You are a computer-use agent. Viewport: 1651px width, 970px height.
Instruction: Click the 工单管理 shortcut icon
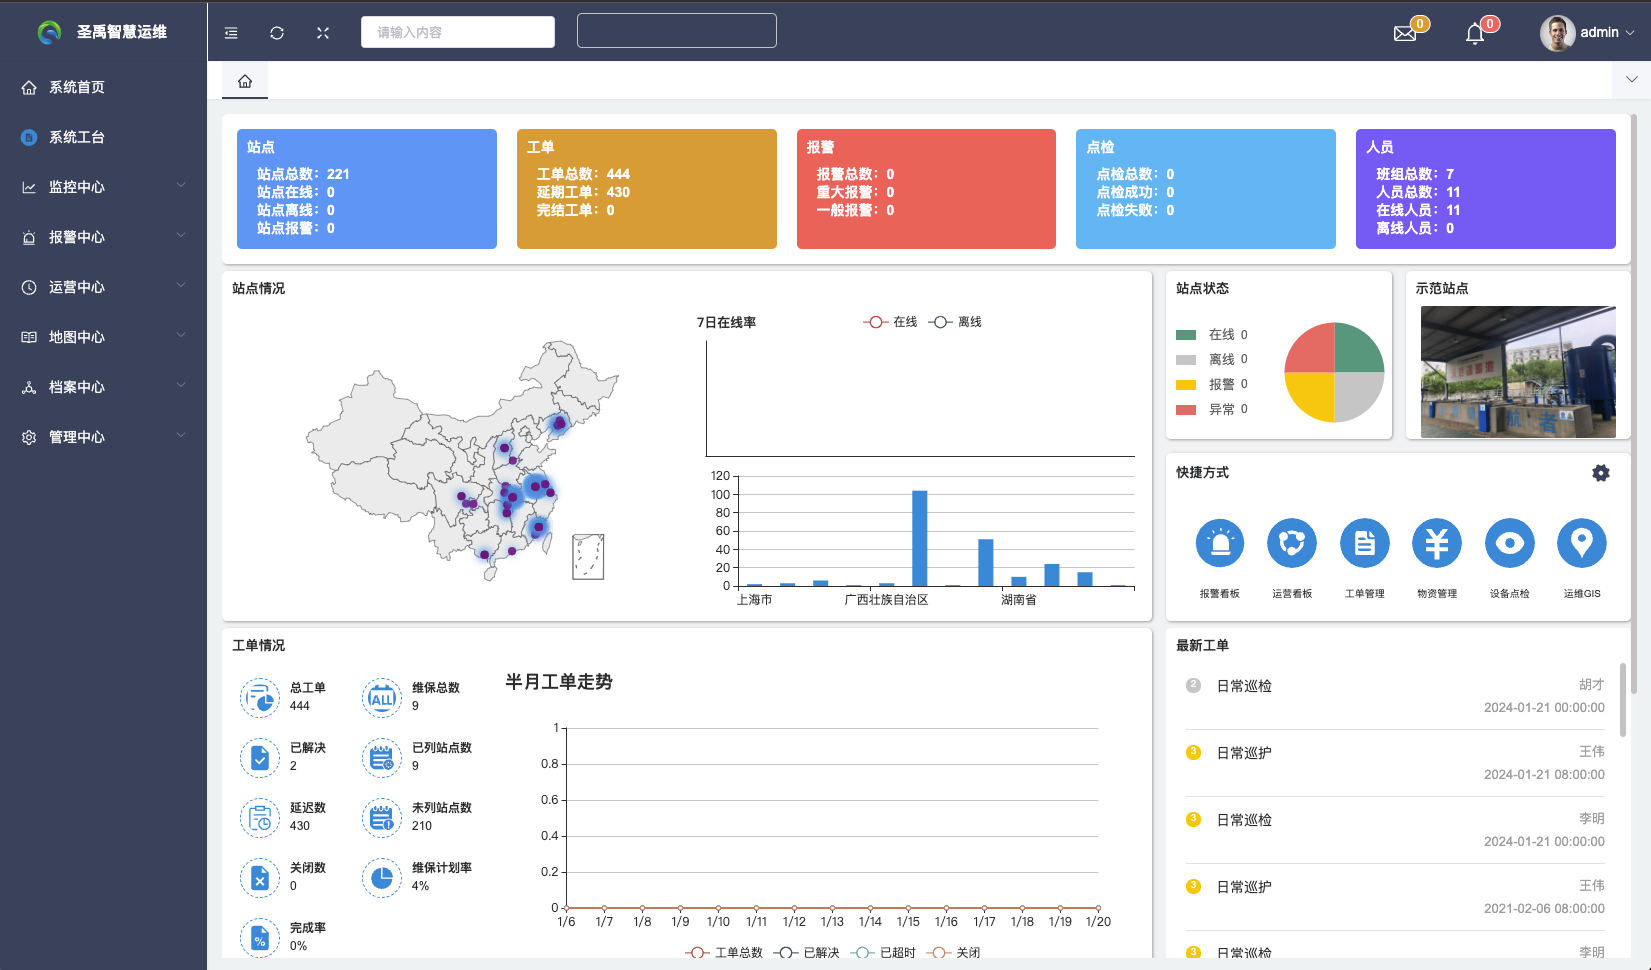[x=1364, y=543]
